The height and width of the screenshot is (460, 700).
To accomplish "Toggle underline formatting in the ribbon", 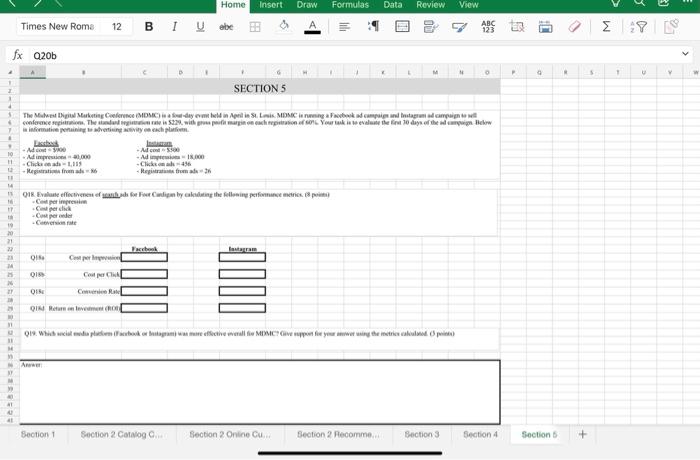I will (200, 27).
